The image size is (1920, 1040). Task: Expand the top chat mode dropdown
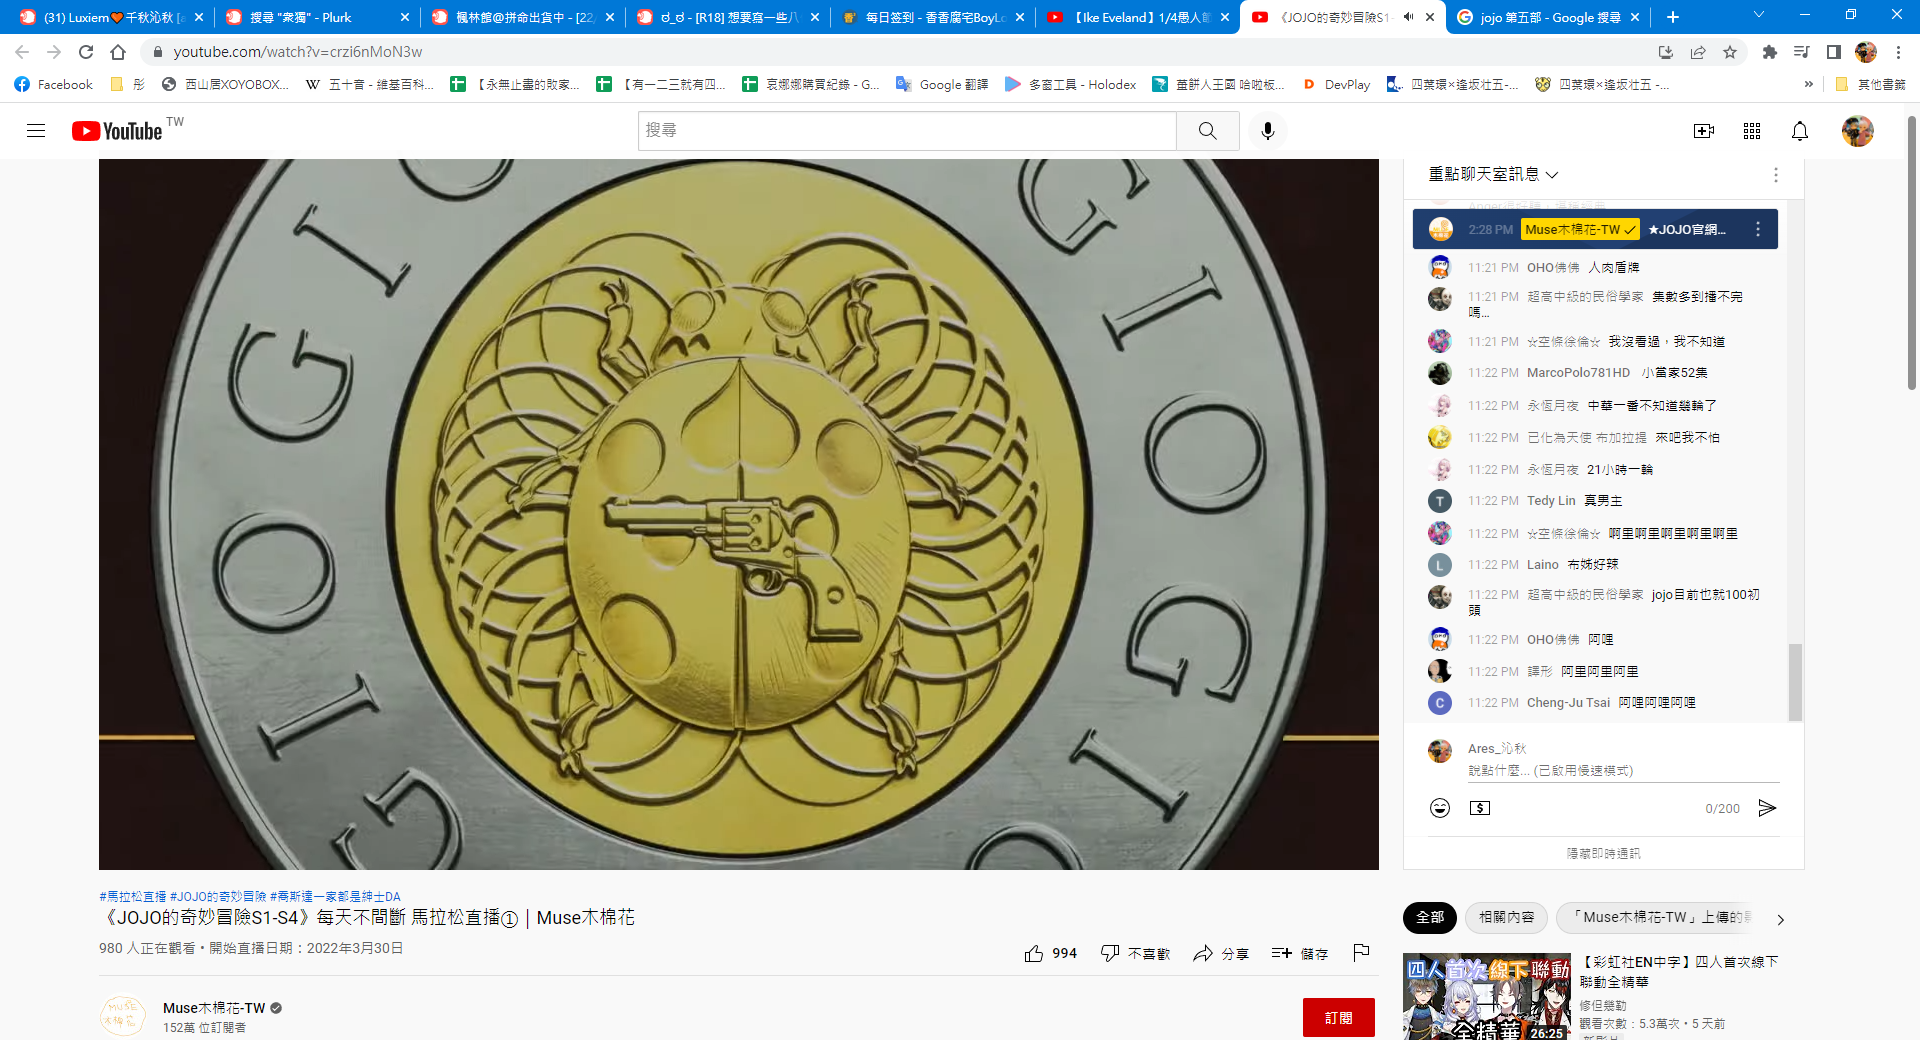coord(1493,174)
